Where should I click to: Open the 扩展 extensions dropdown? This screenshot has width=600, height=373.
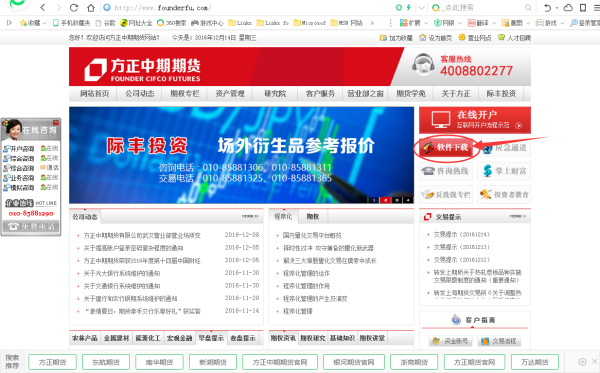pos(414,23)
